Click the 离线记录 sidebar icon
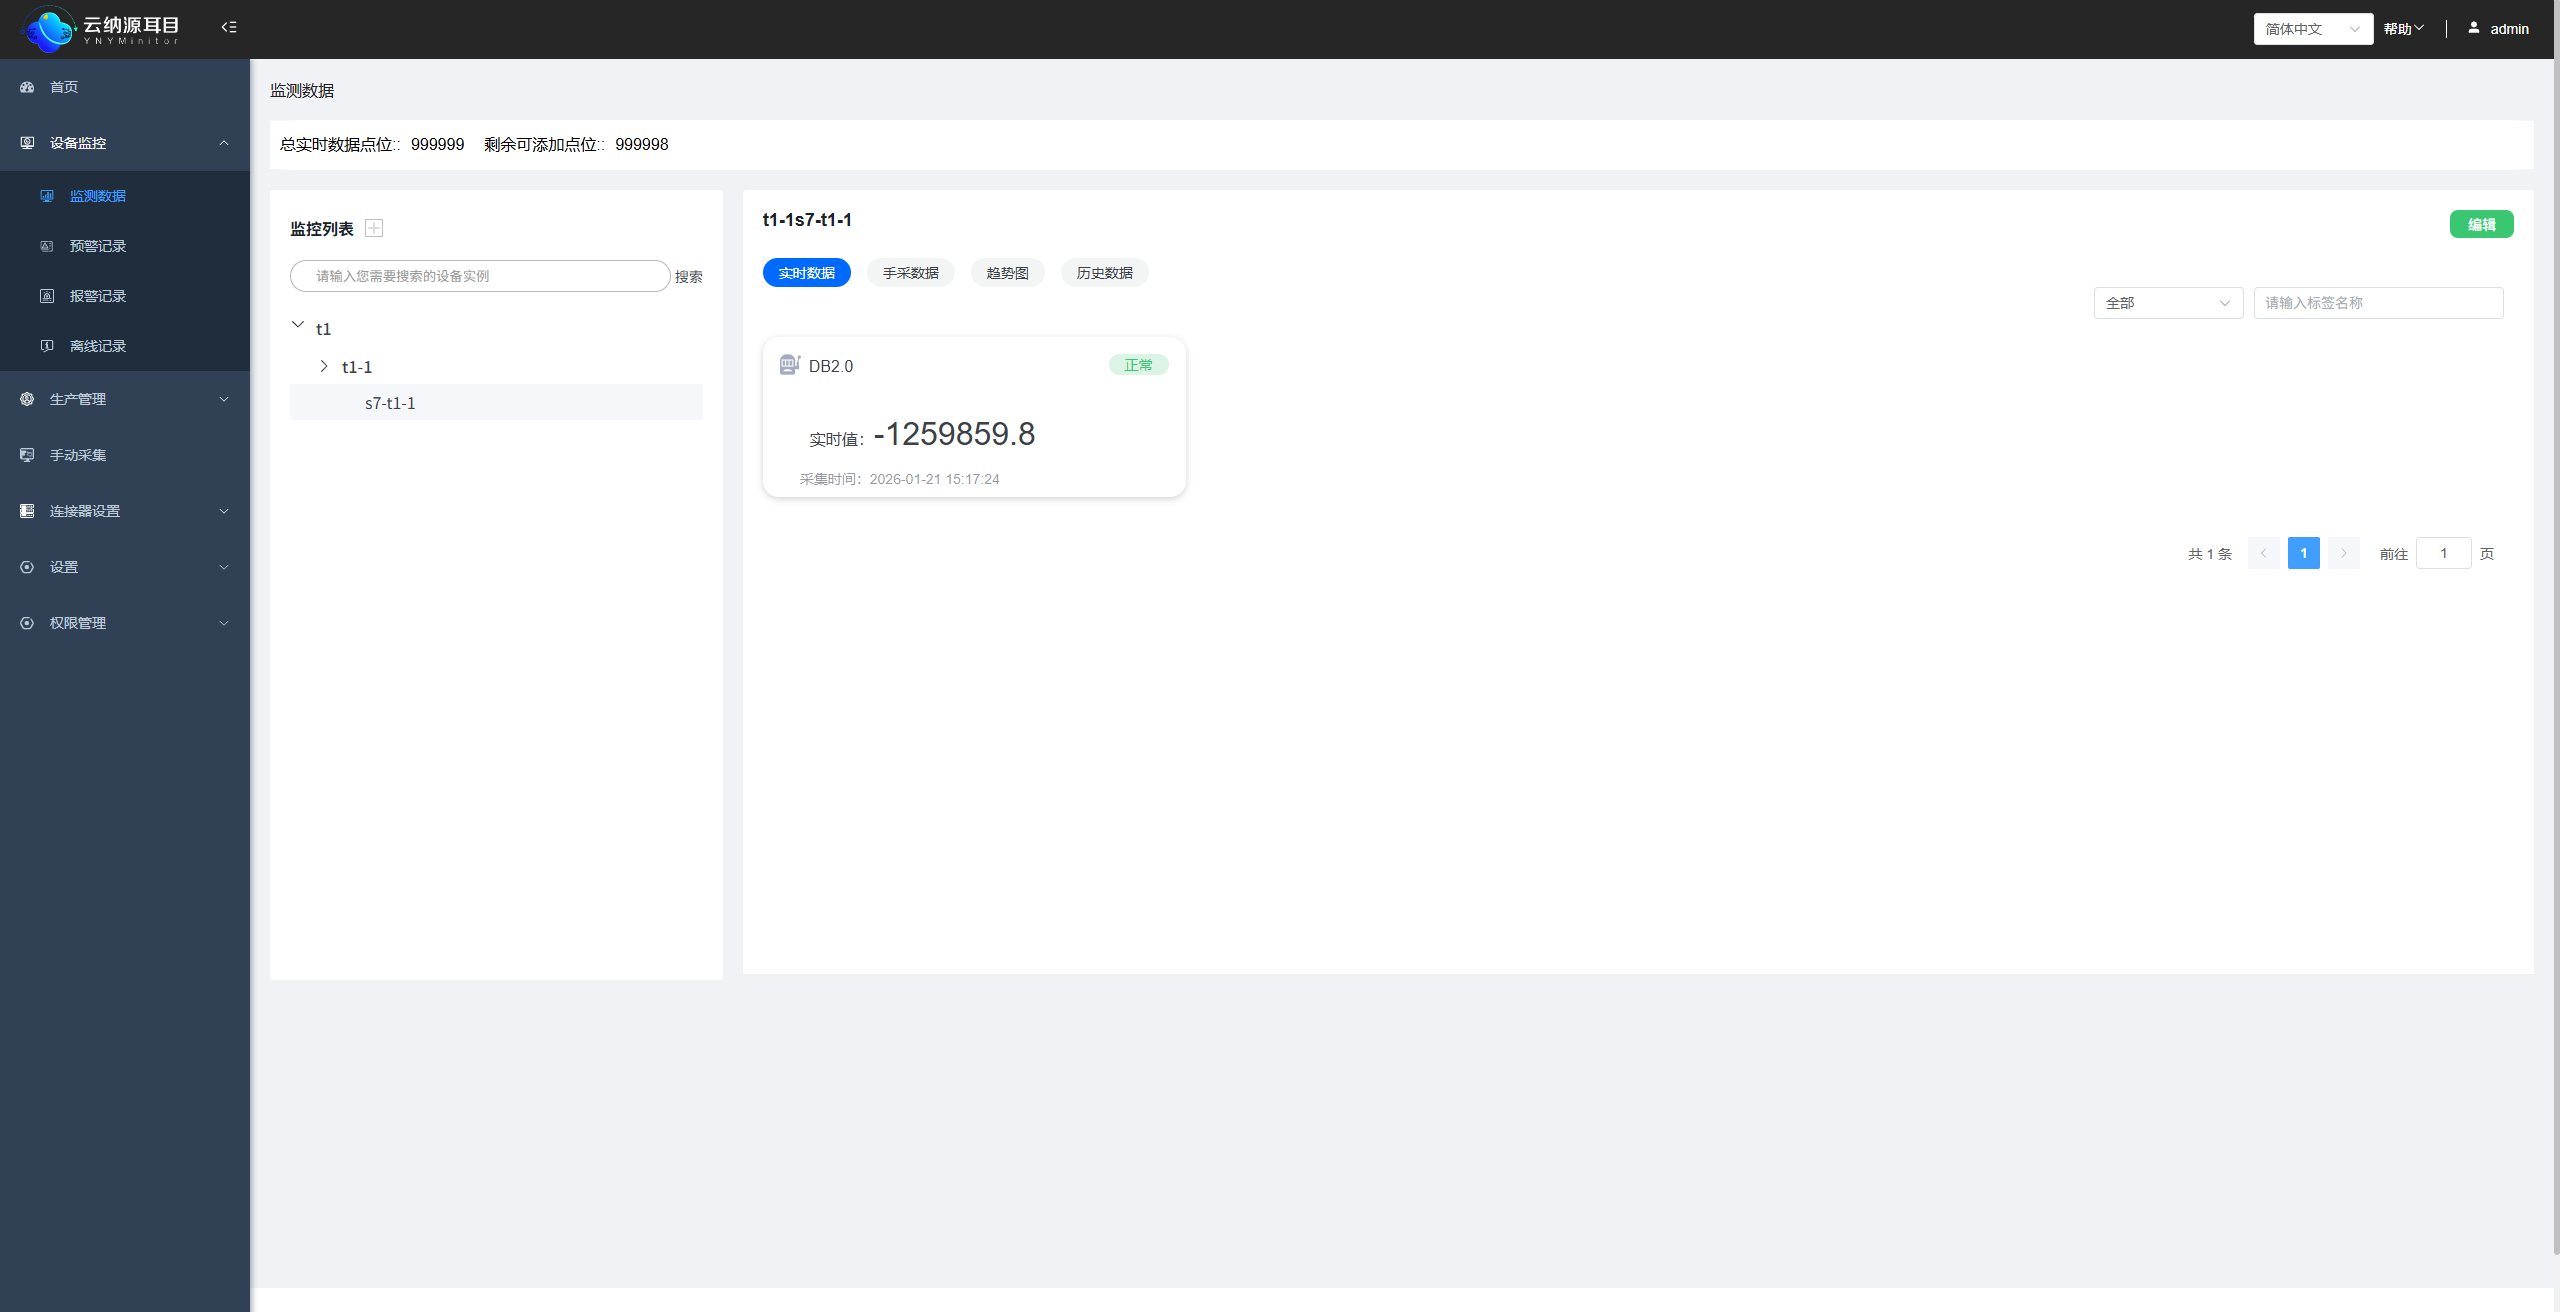 click(47, 346)
